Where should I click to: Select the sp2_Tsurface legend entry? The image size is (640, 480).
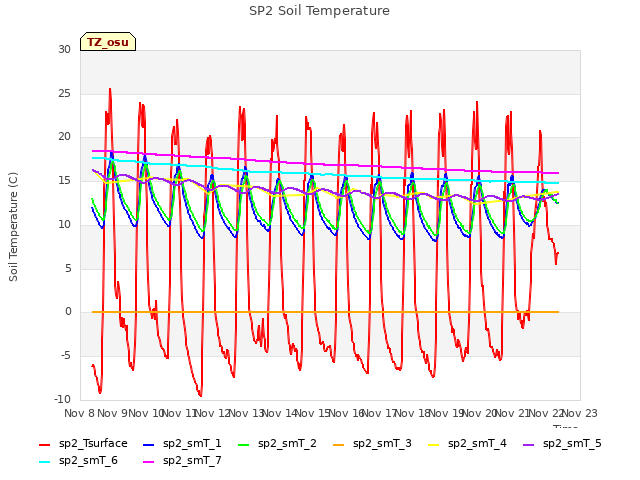point(83,444)
